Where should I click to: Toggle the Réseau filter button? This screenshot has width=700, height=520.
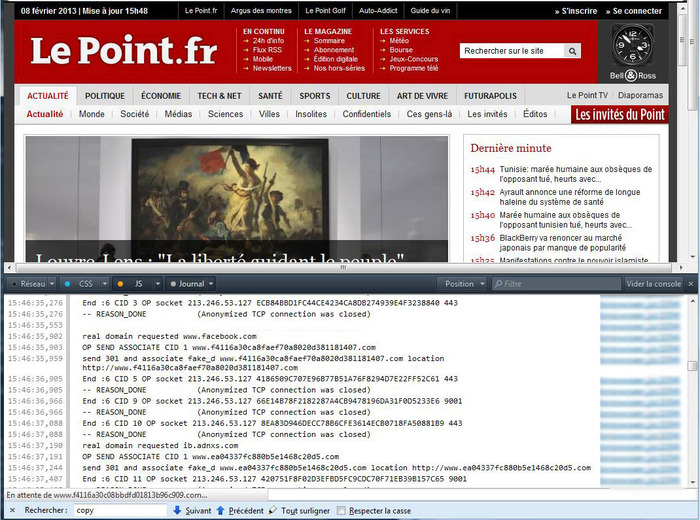pos(29,284)
